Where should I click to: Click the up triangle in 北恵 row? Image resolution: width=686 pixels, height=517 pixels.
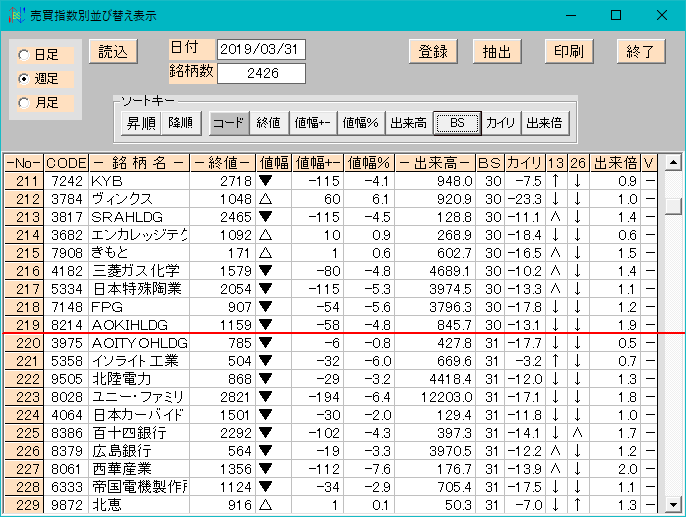(x=265, y=505)
